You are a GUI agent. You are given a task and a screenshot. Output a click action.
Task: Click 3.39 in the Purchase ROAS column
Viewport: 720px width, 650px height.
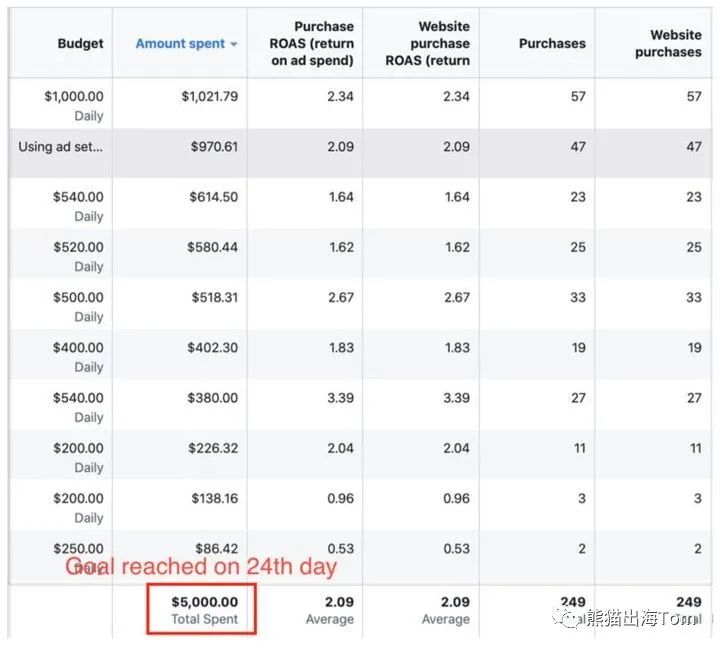pyautogui.click(x=340, y=398)
